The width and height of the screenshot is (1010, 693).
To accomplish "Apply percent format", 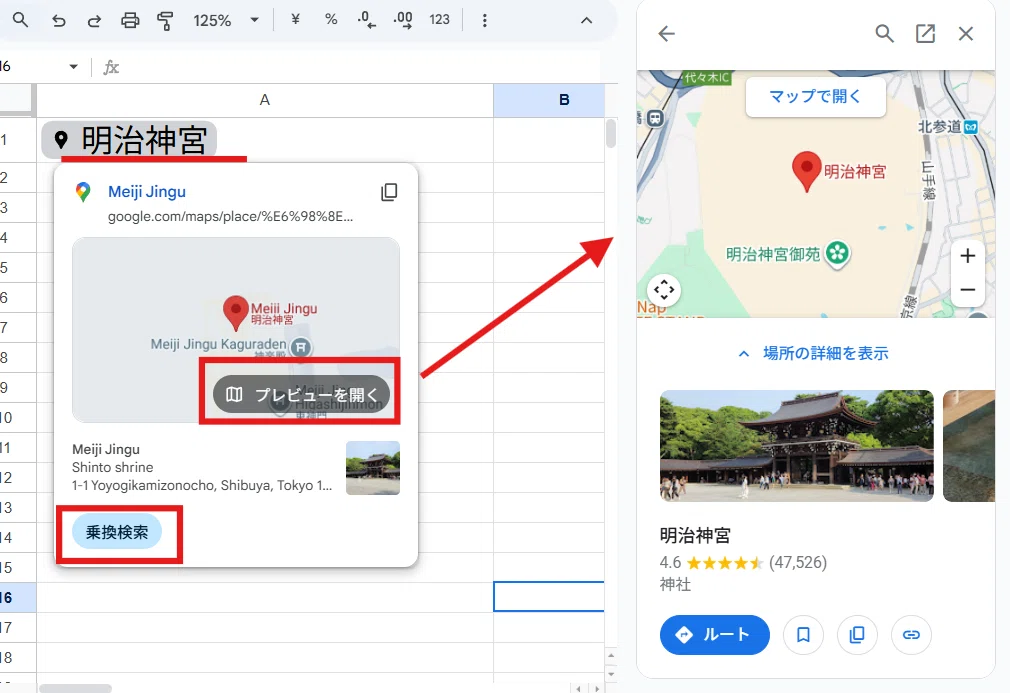I will coord(331,19).
